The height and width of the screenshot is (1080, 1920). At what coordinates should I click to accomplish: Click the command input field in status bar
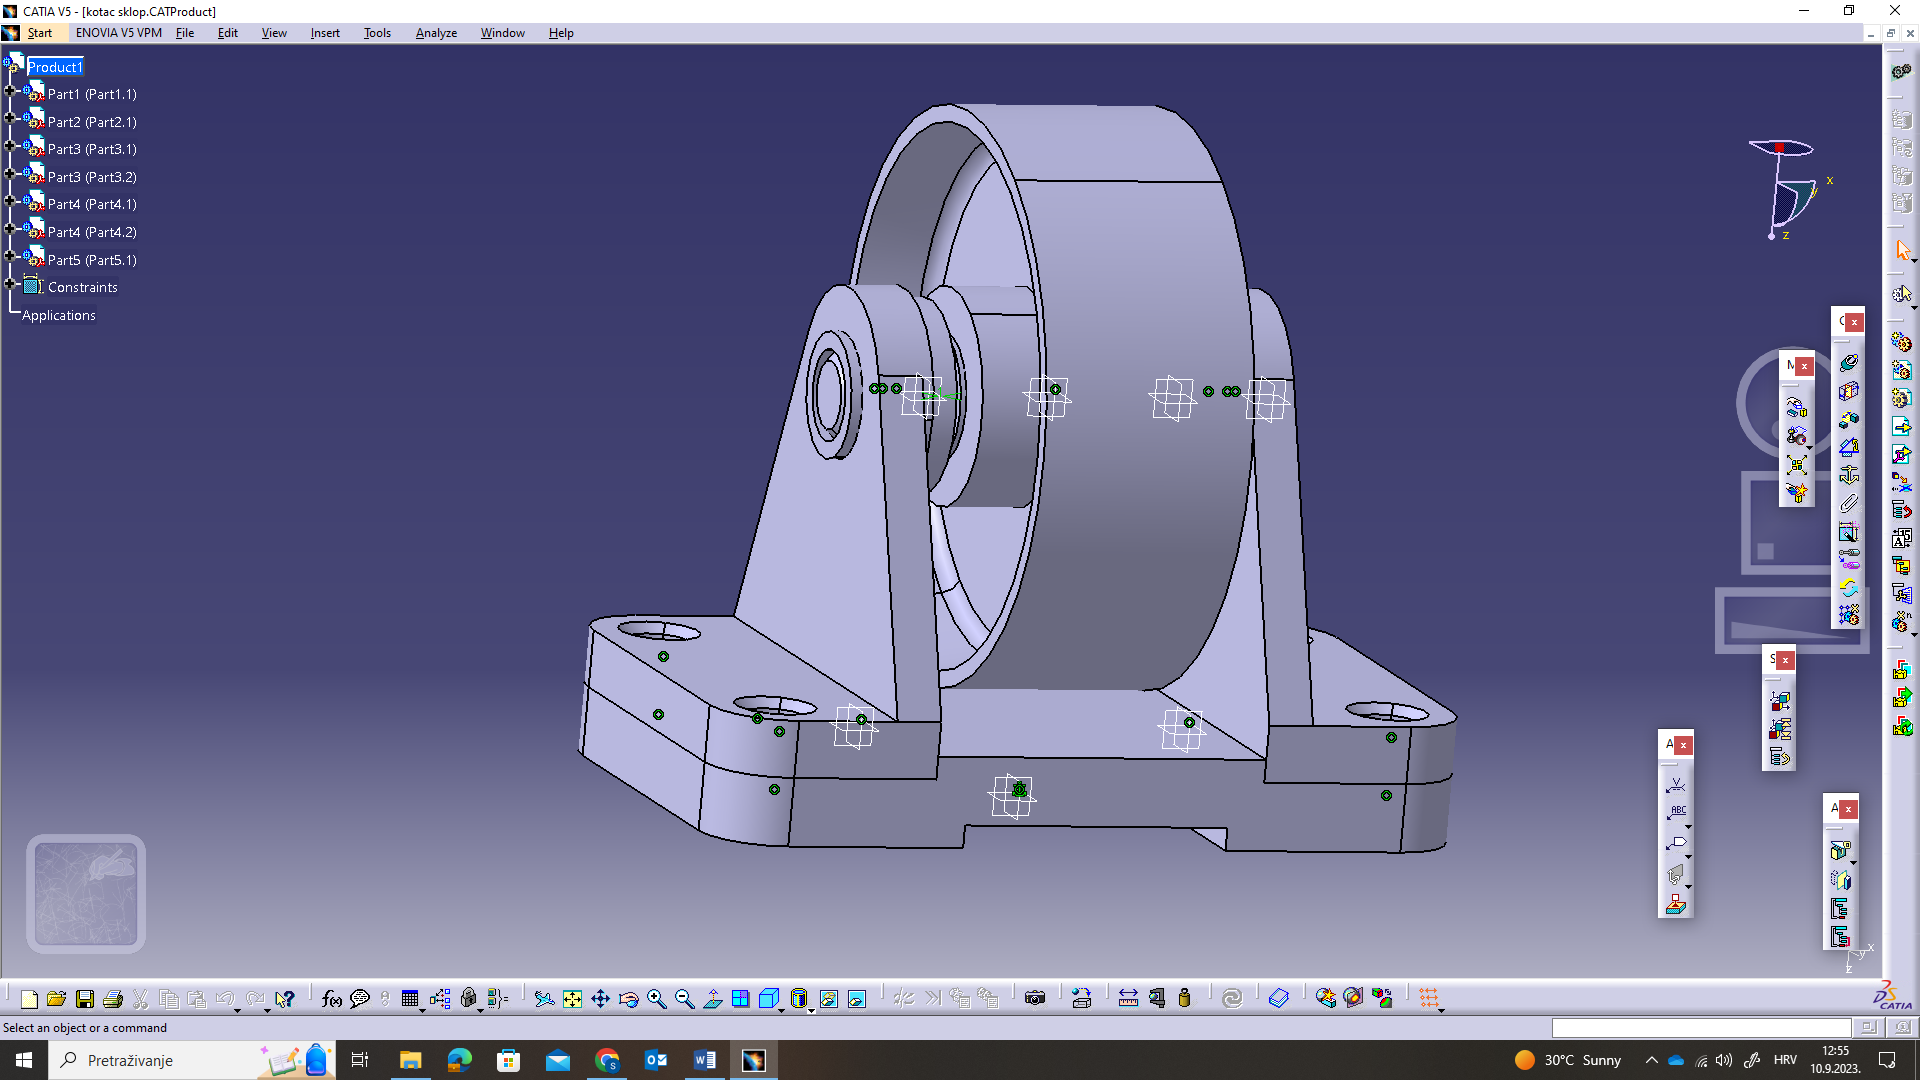[1700, 1027]
